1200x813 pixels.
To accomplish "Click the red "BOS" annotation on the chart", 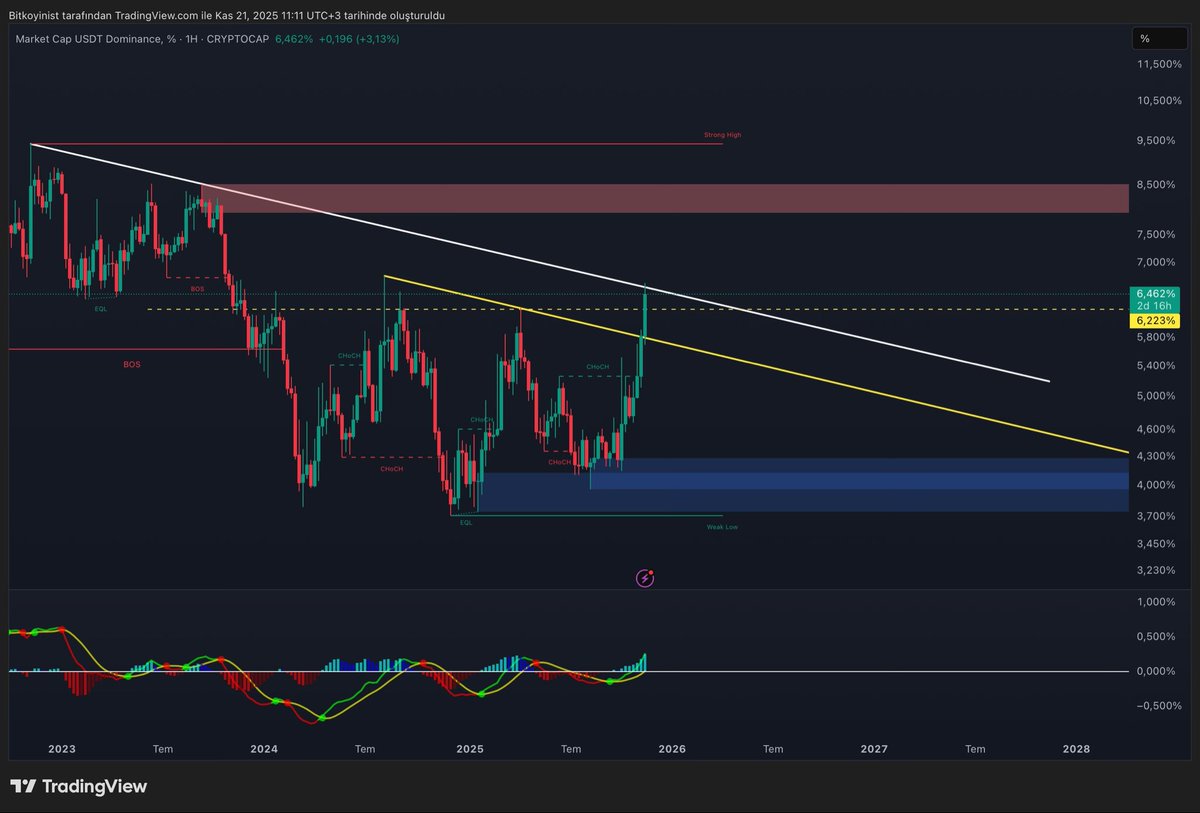I will click(x=130, y=364).
